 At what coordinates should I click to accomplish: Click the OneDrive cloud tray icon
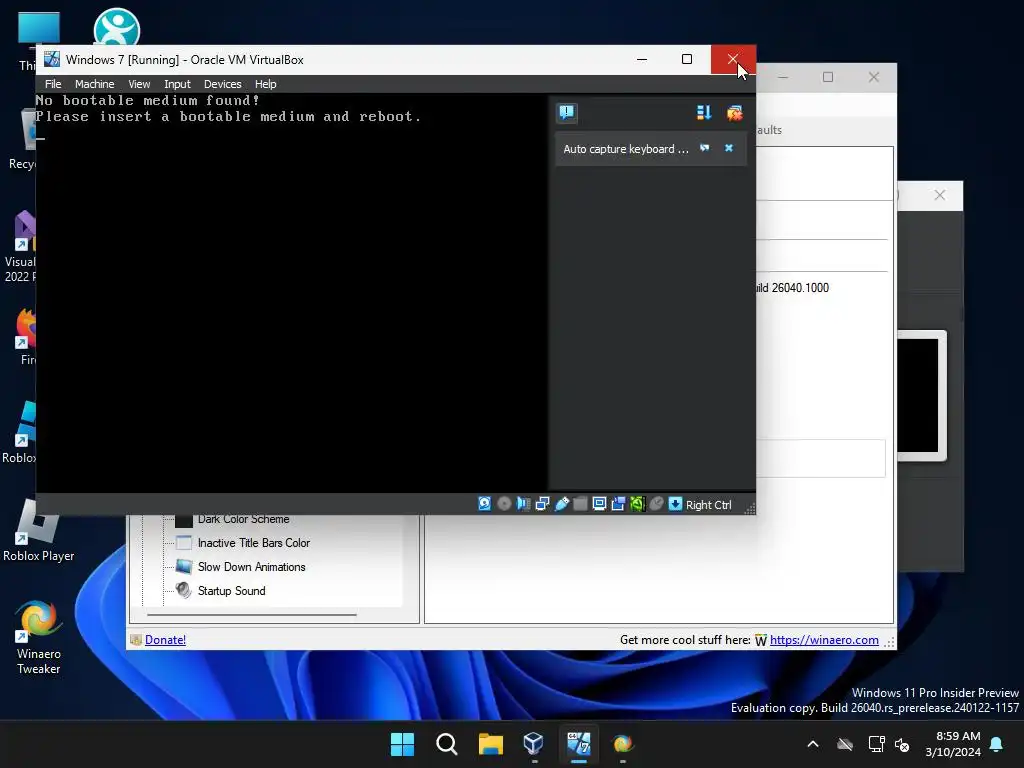pos(845,744)
